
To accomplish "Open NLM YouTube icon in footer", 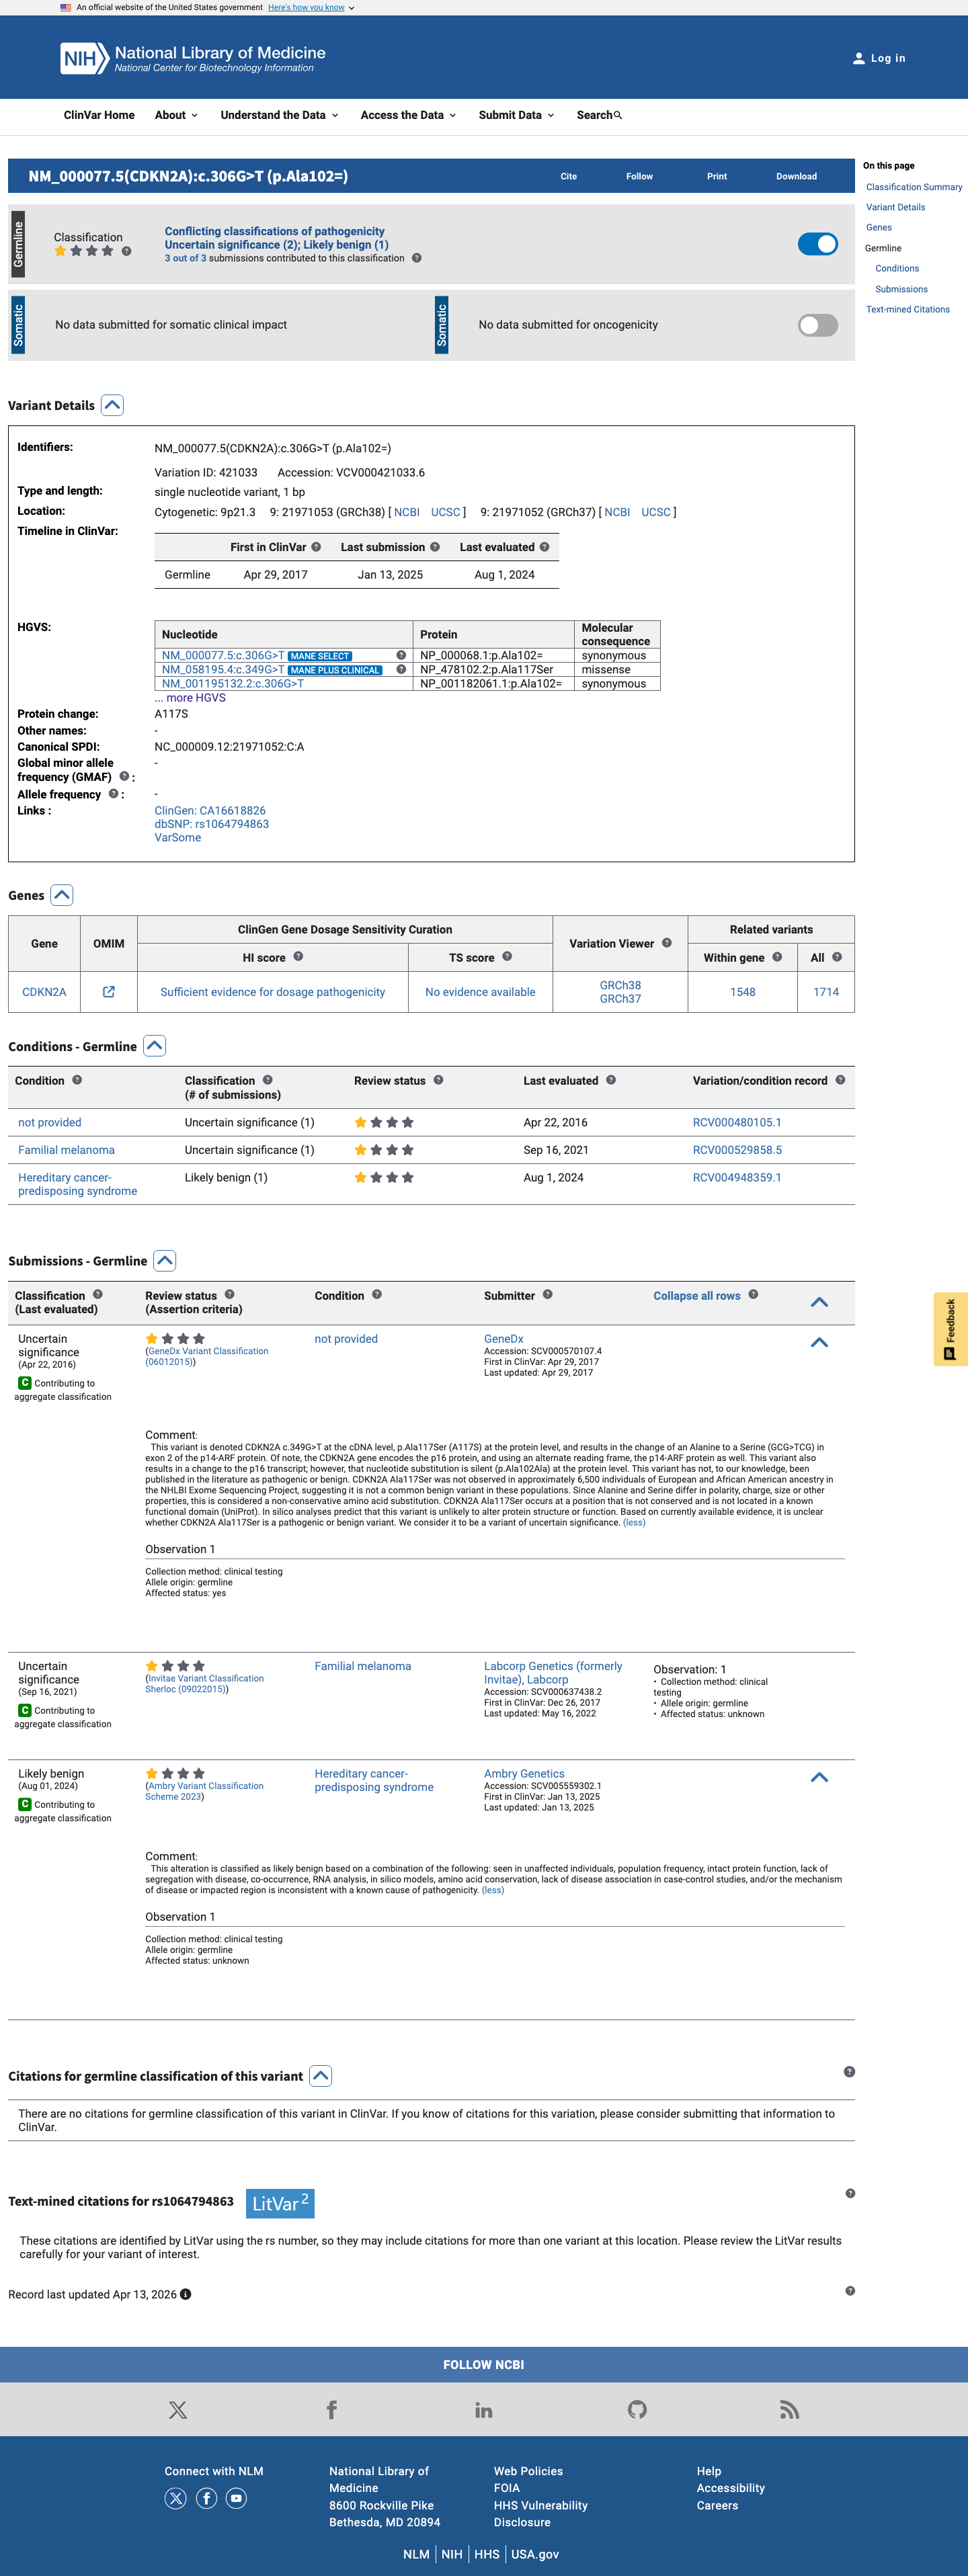I will coord(236,2499).
